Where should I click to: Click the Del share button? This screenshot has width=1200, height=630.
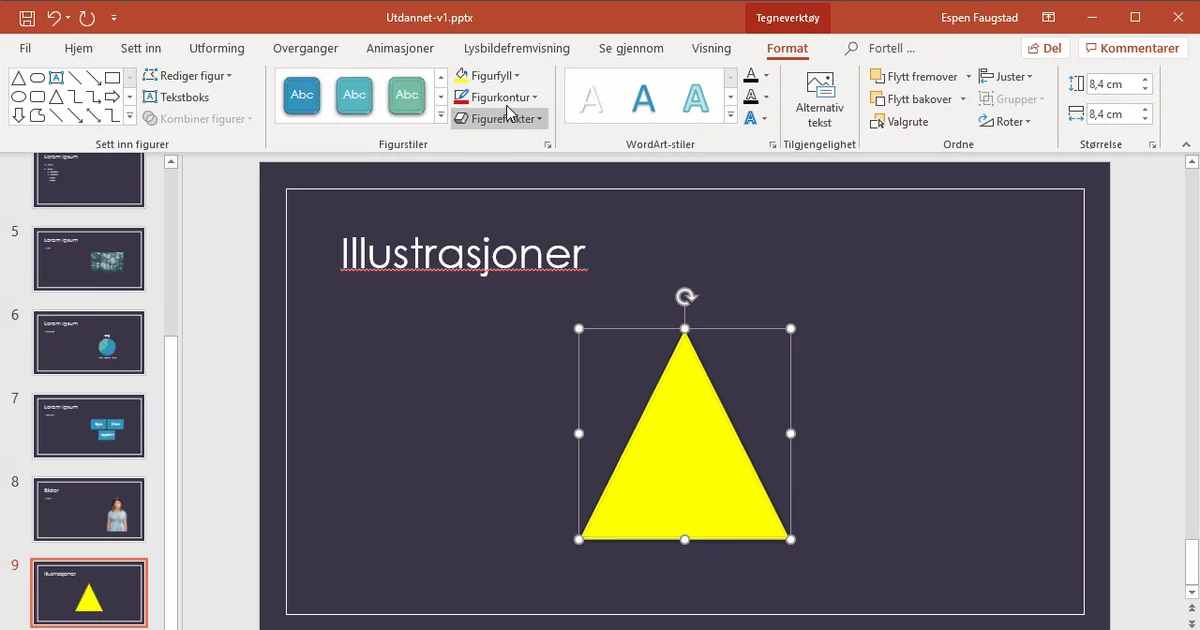[x=1045, y=48]
